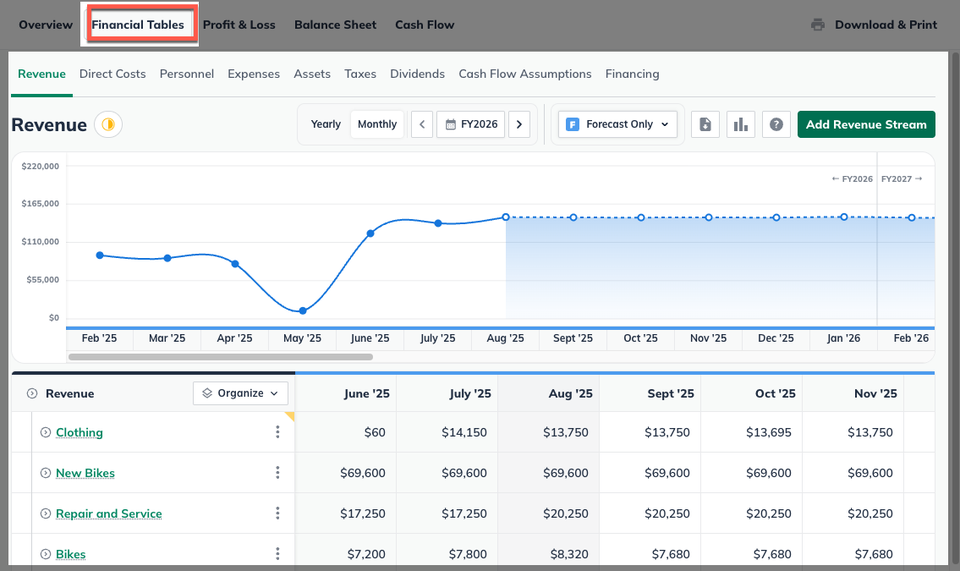This screenshot has width=960, height=571.
Task: Select the Expenses sub-tab
Action: tap(253, 74)
